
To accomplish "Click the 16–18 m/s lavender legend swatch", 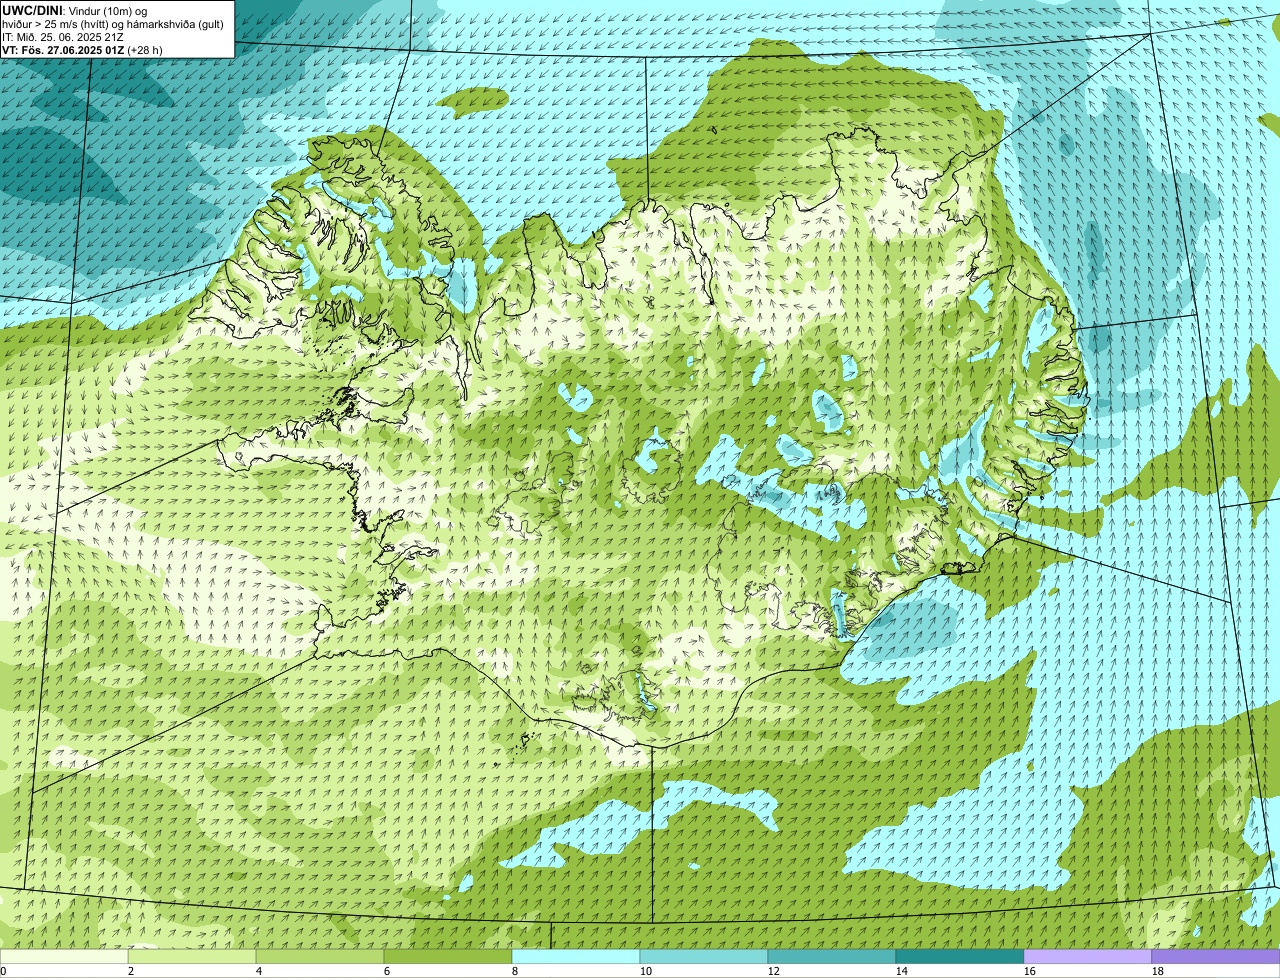I will pos(1088,957).
